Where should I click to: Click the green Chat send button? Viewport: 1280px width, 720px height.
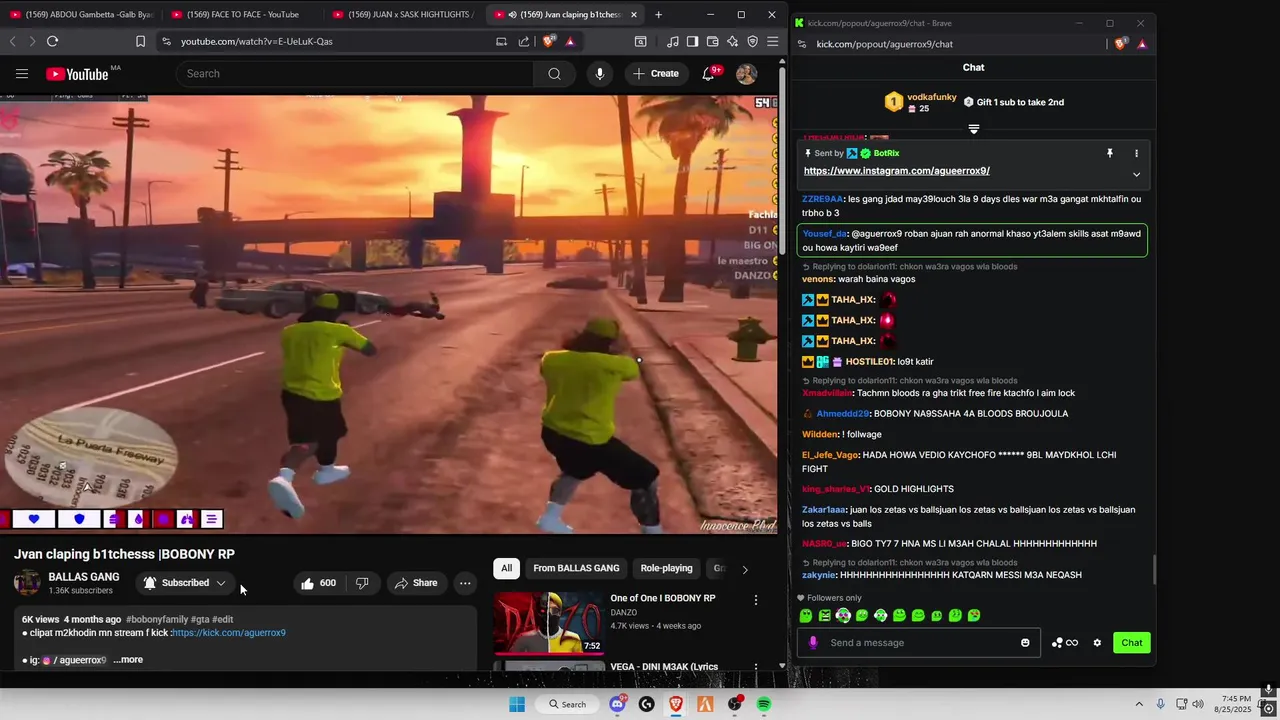(x=1131, y=642)
